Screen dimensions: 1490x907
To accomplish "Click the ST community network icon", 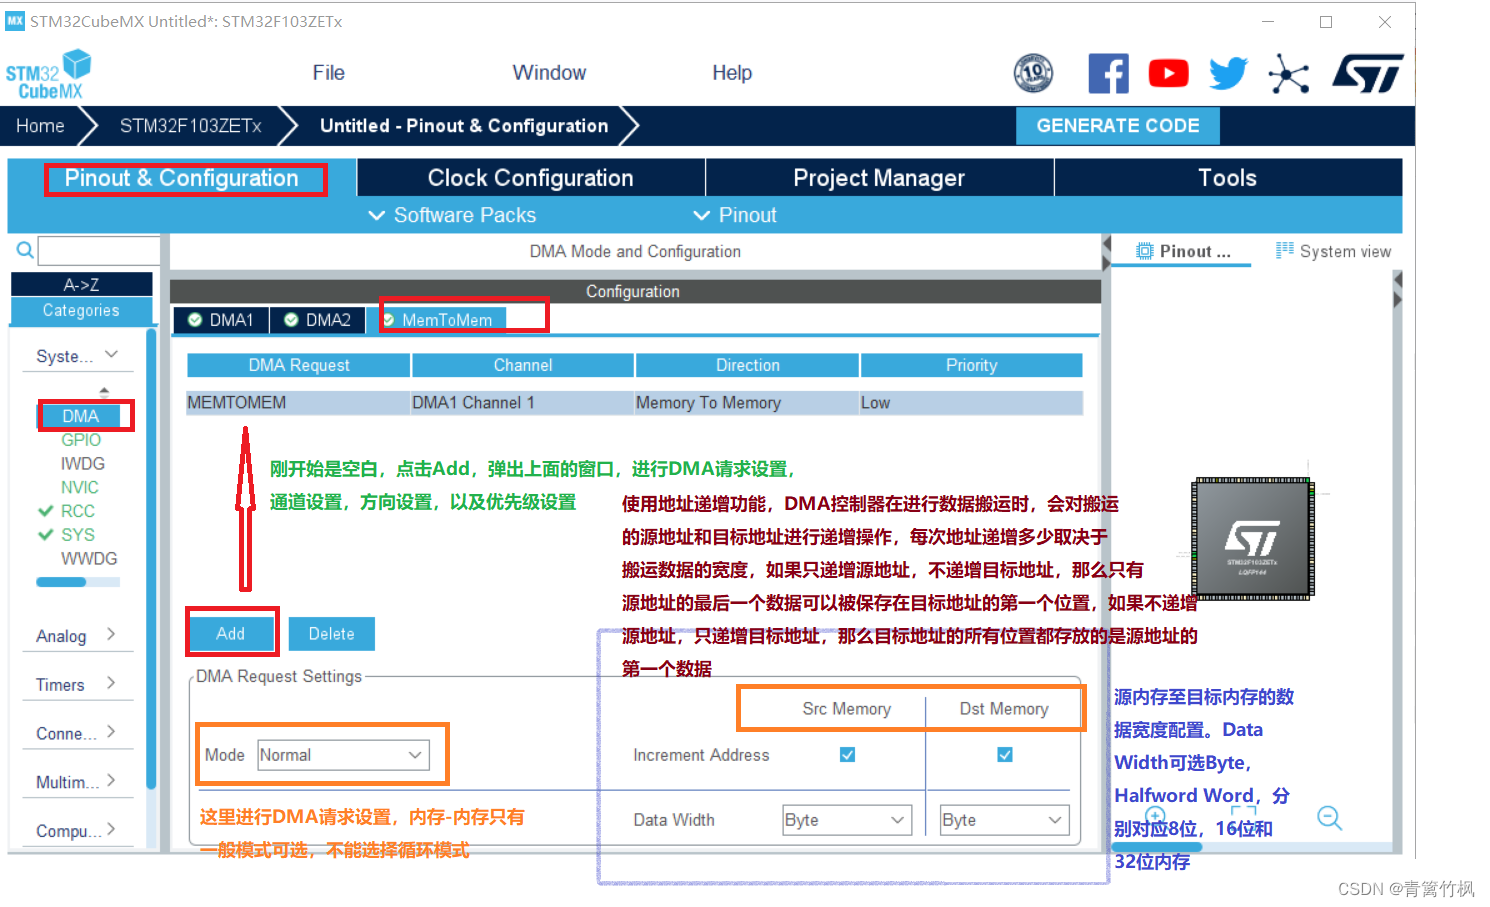I will [1289, 73].
